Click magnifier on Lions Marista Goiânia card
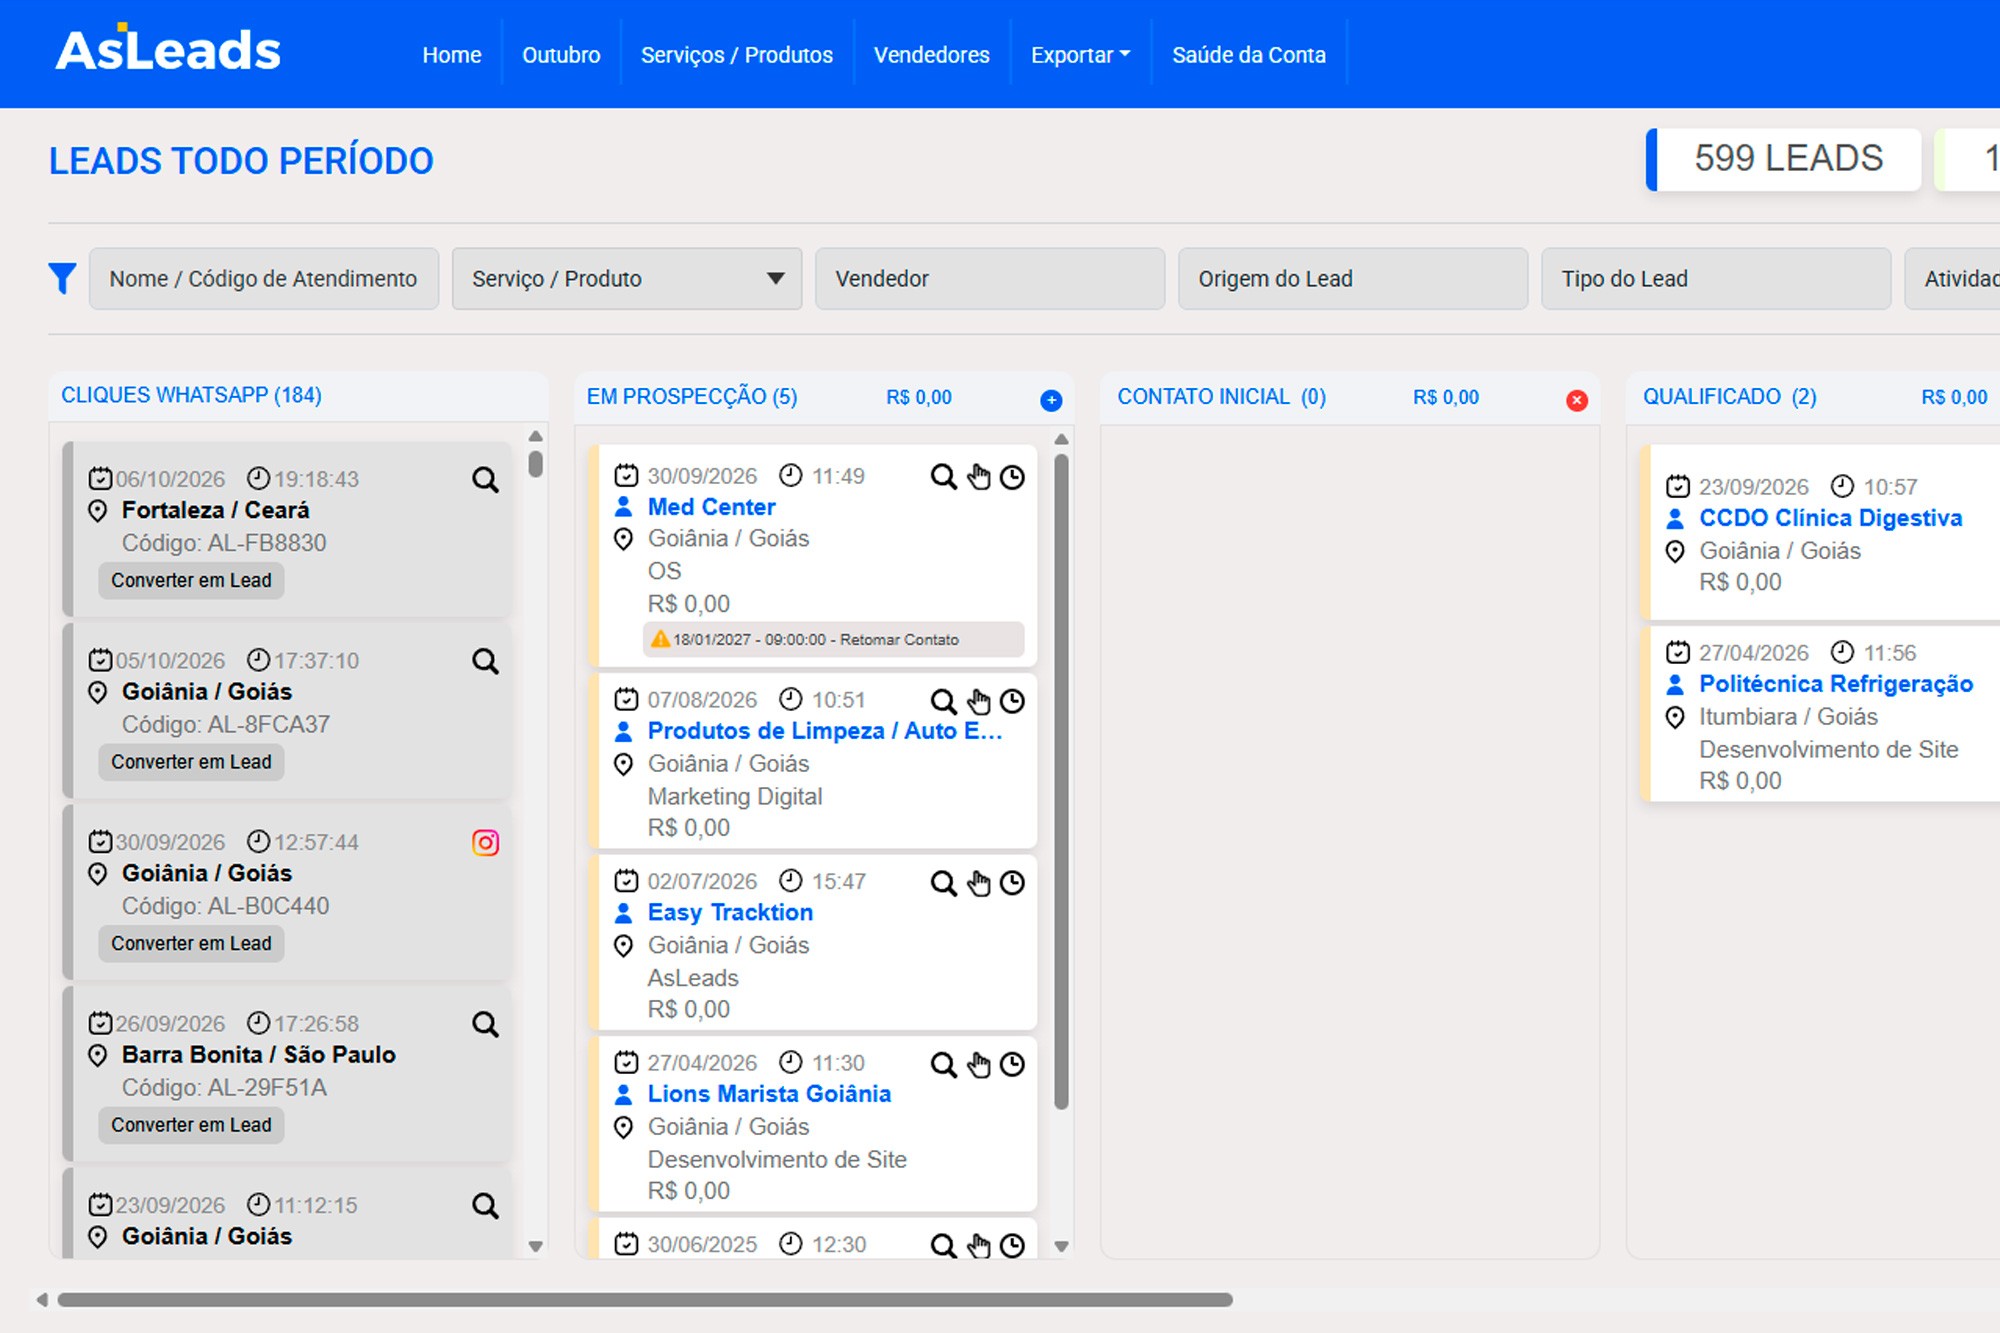The width and height of the screenshot is (2000, 1333). point(943,1064)
